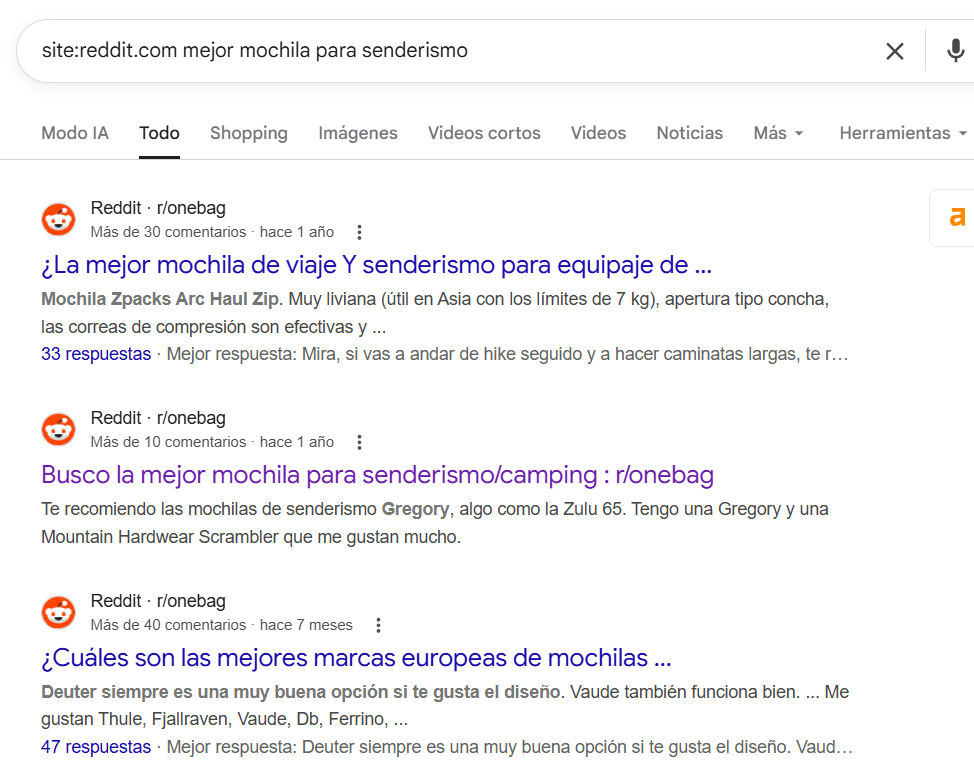
Task: Click Reddit logo of first result
Action: click(58, 219)
